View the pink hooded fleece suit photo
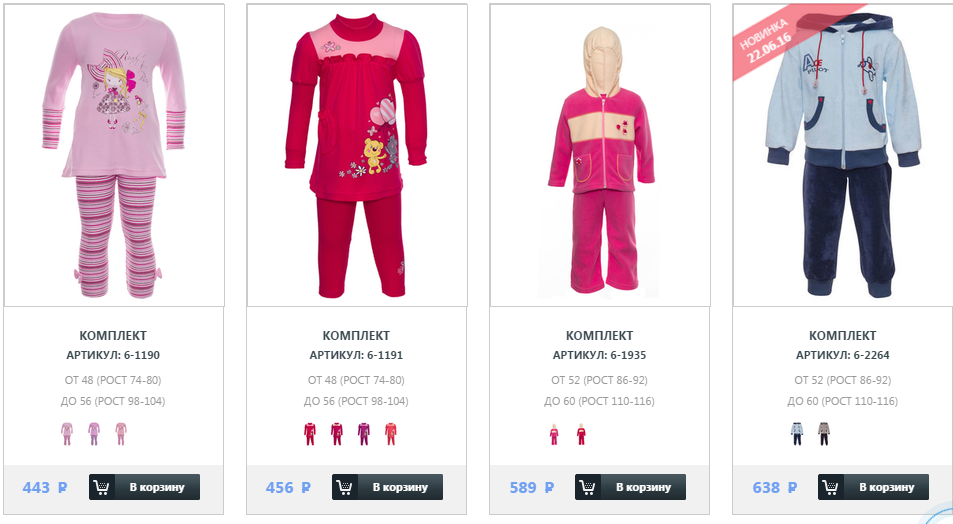953x524 pixels. click(x=600, y=155)
